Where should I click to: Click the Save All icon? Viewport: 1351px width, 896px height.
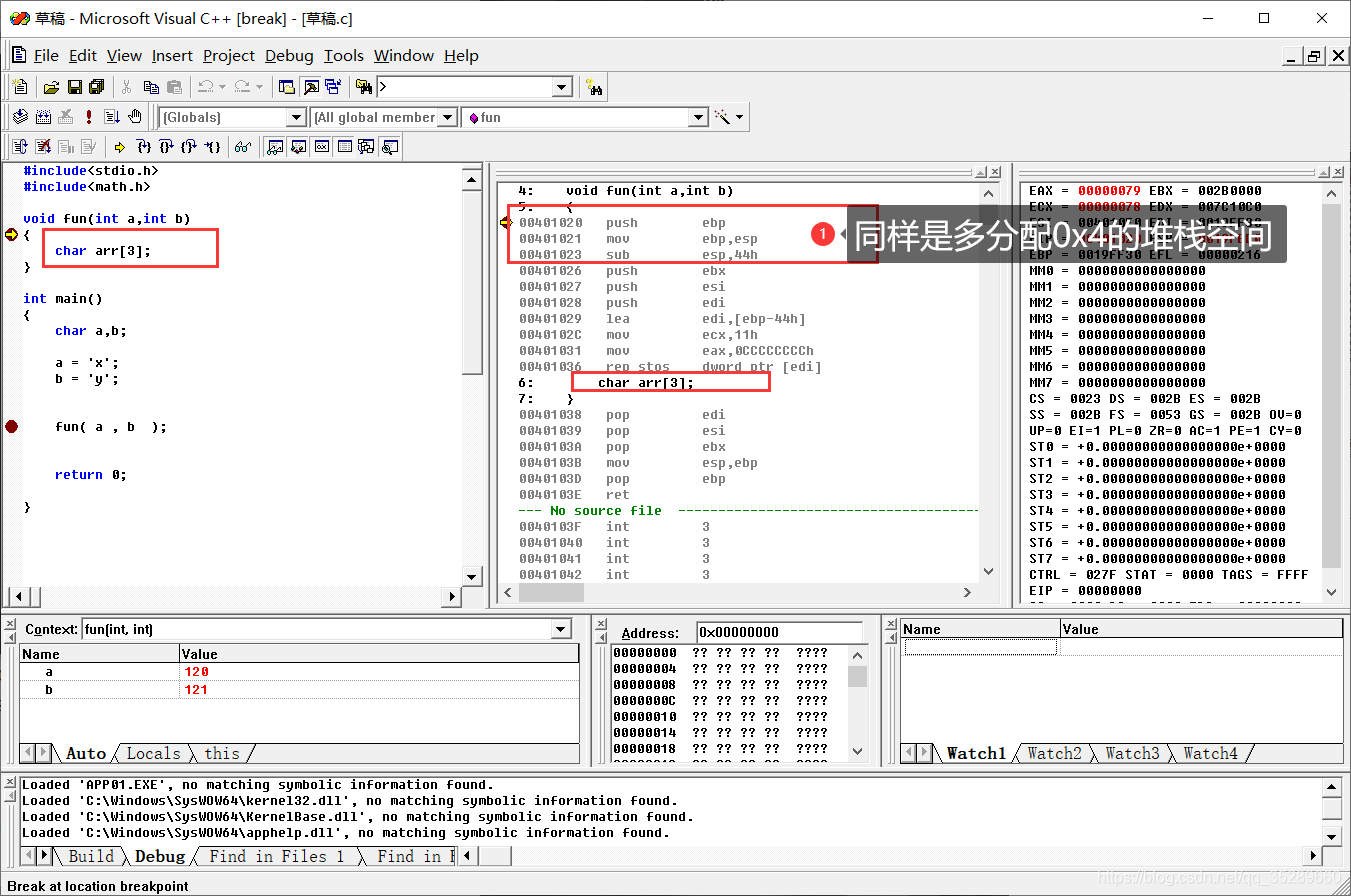[97, 87]
